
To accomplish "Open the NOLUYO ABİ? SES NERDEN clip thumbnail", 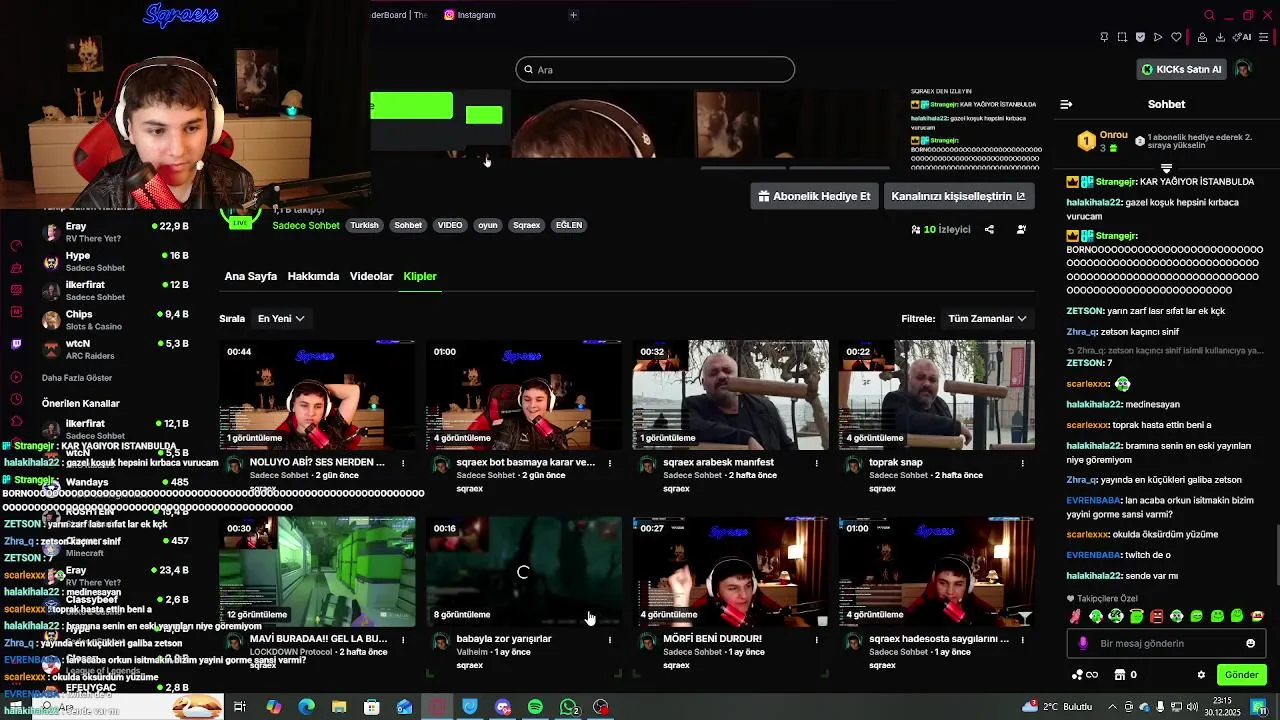I will tap(317, 395).
